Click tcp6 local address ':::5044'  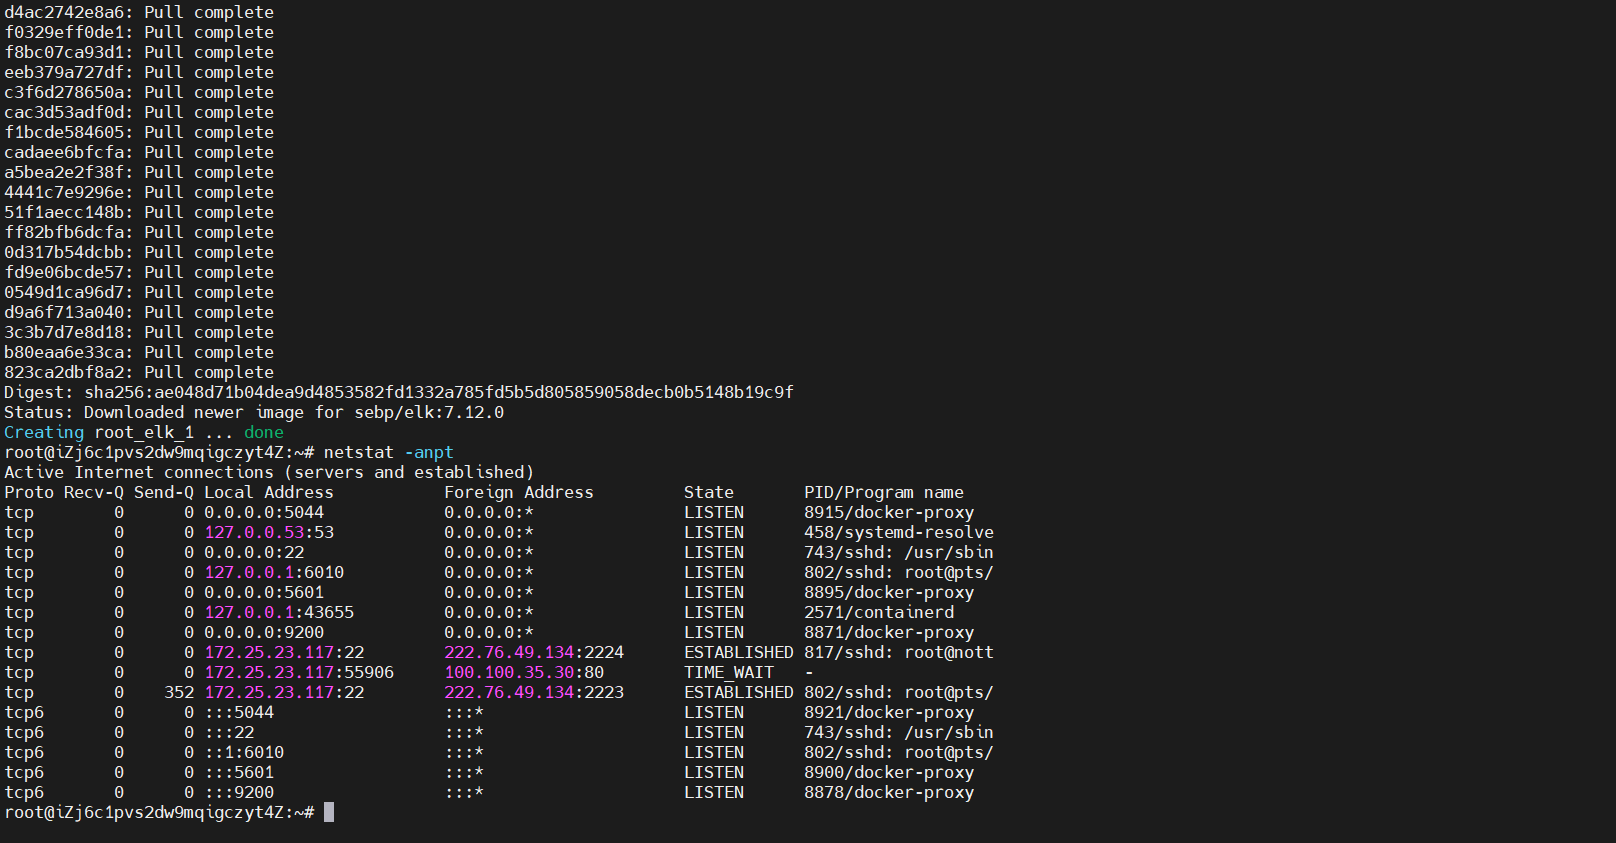(239, 712)
